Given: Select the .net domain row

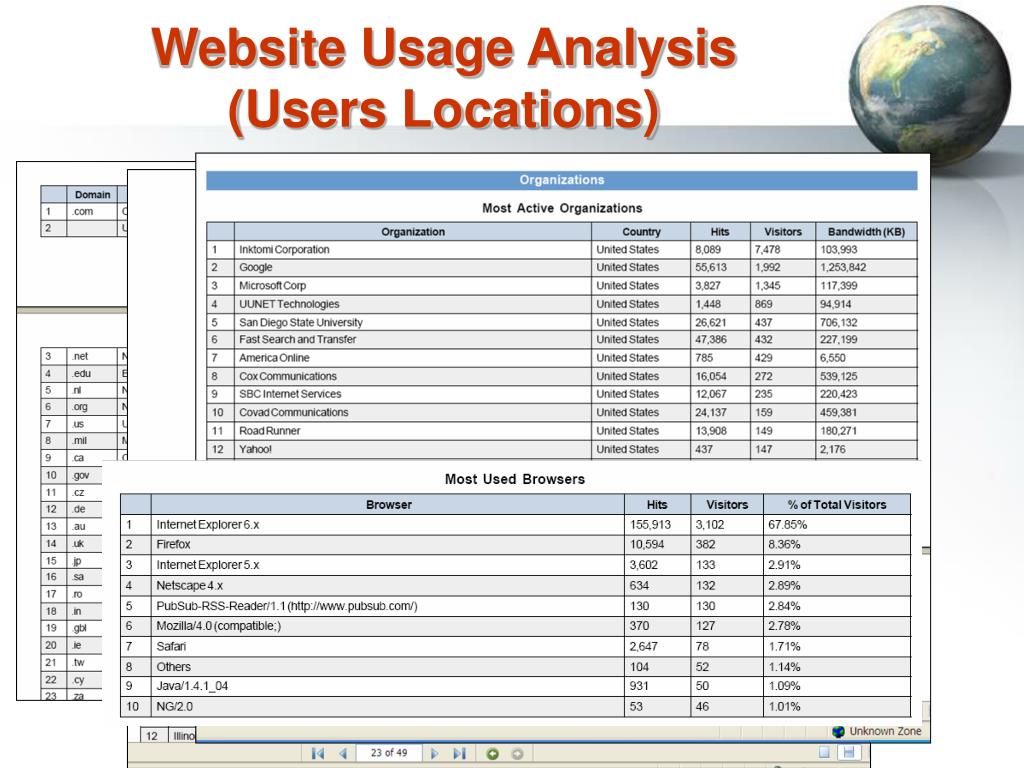Looking at the screenshot, I should click(x=84, y=357).
